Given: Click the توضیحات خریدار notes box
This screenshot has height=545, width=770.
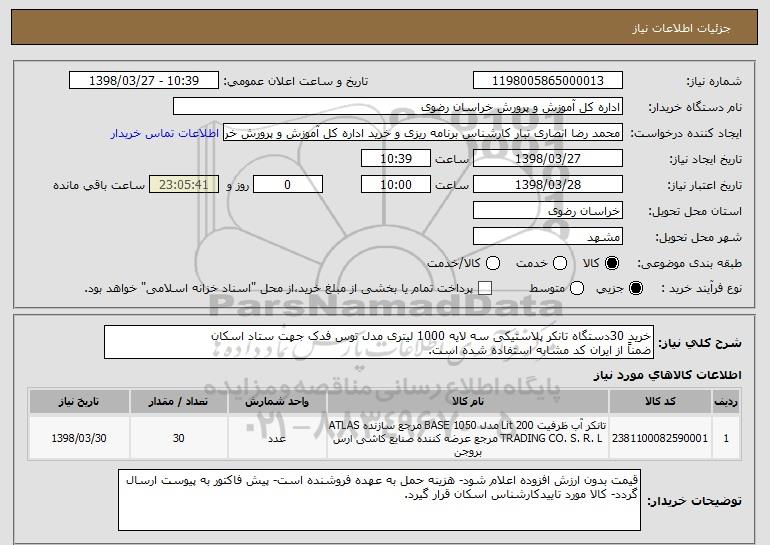Looking at the screenshot, I should click(380, 500).
